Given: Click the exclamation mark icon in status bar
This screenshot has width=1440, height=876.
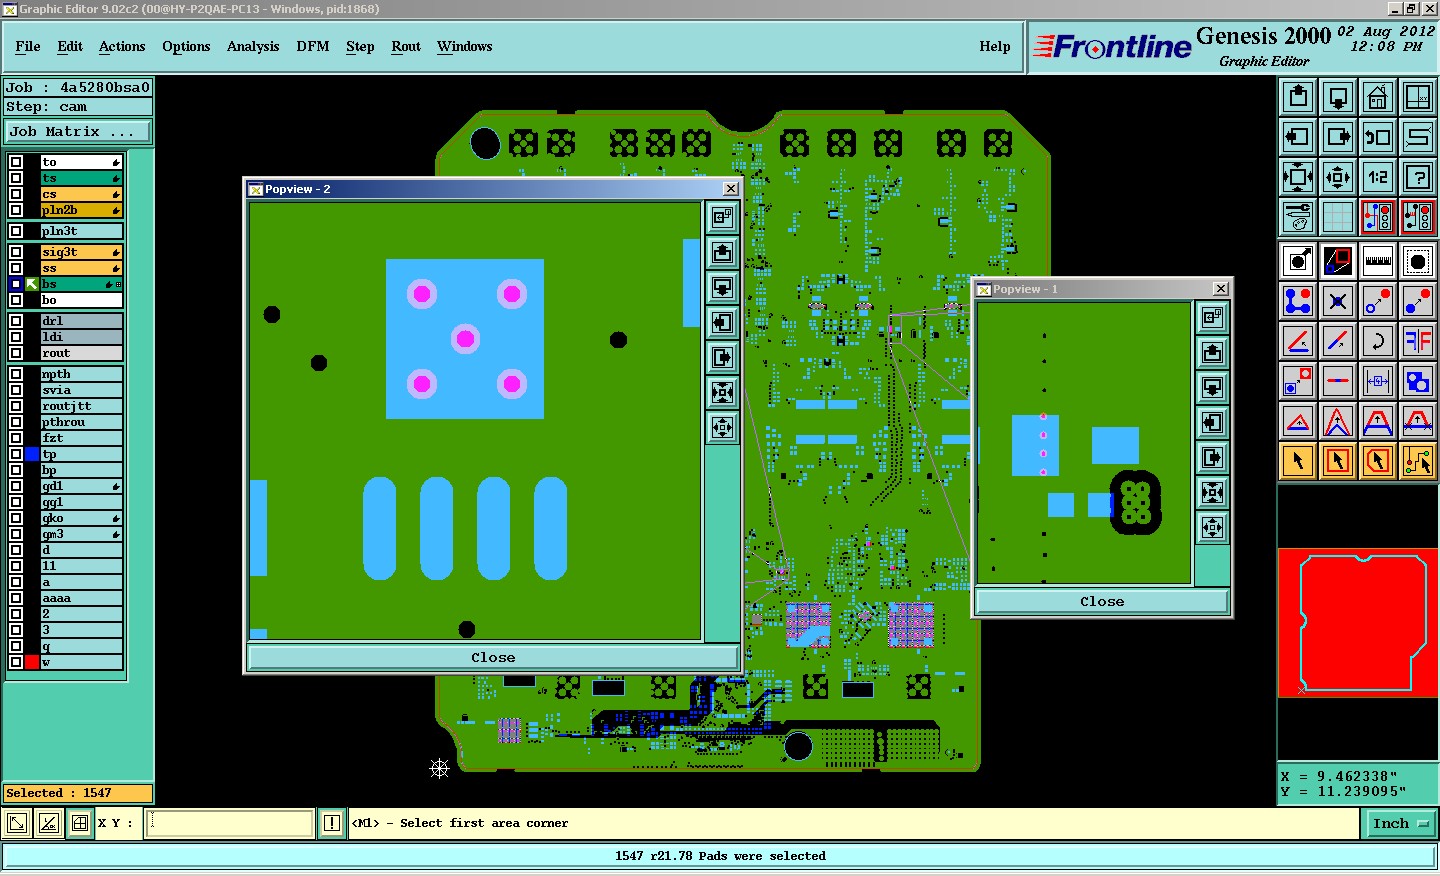Looking at the screenshot, I should pos(332,823).
